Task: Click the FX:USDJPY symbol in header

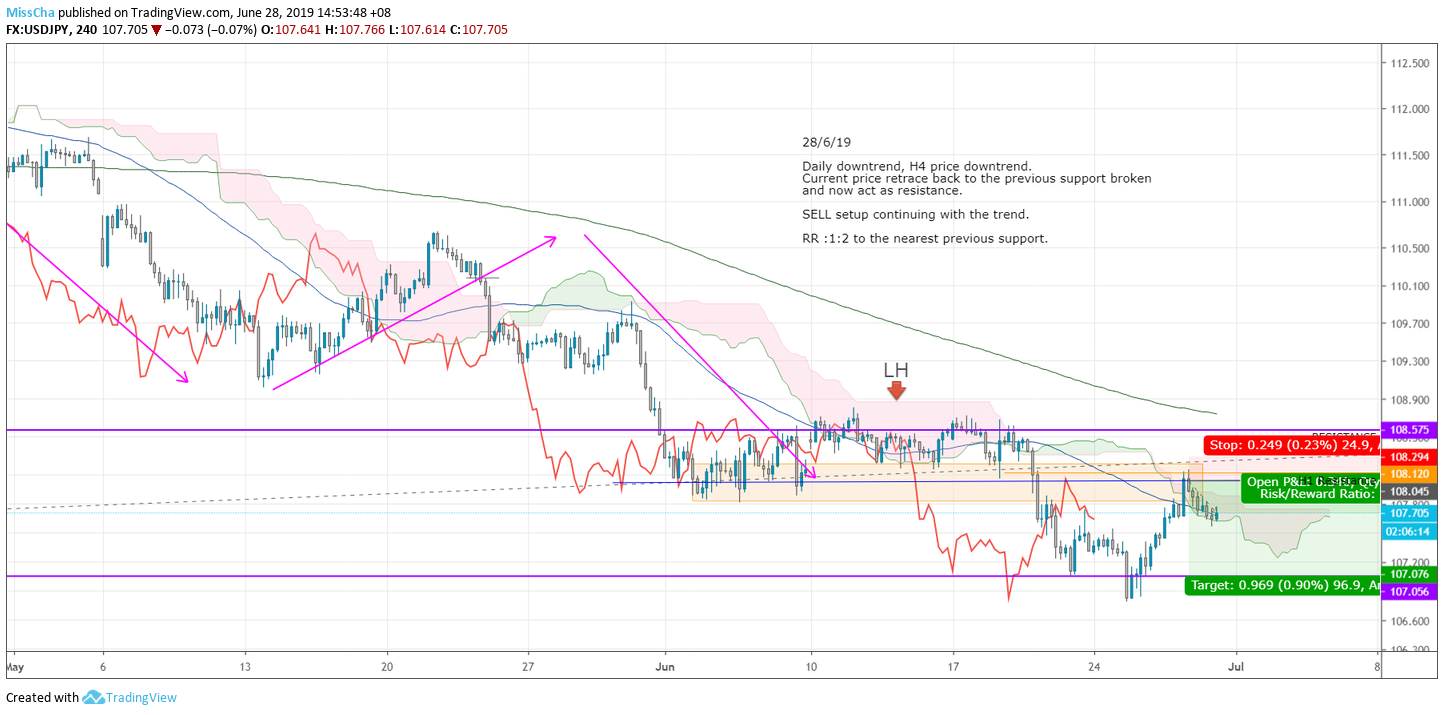Action: click(x=38, y=30)
